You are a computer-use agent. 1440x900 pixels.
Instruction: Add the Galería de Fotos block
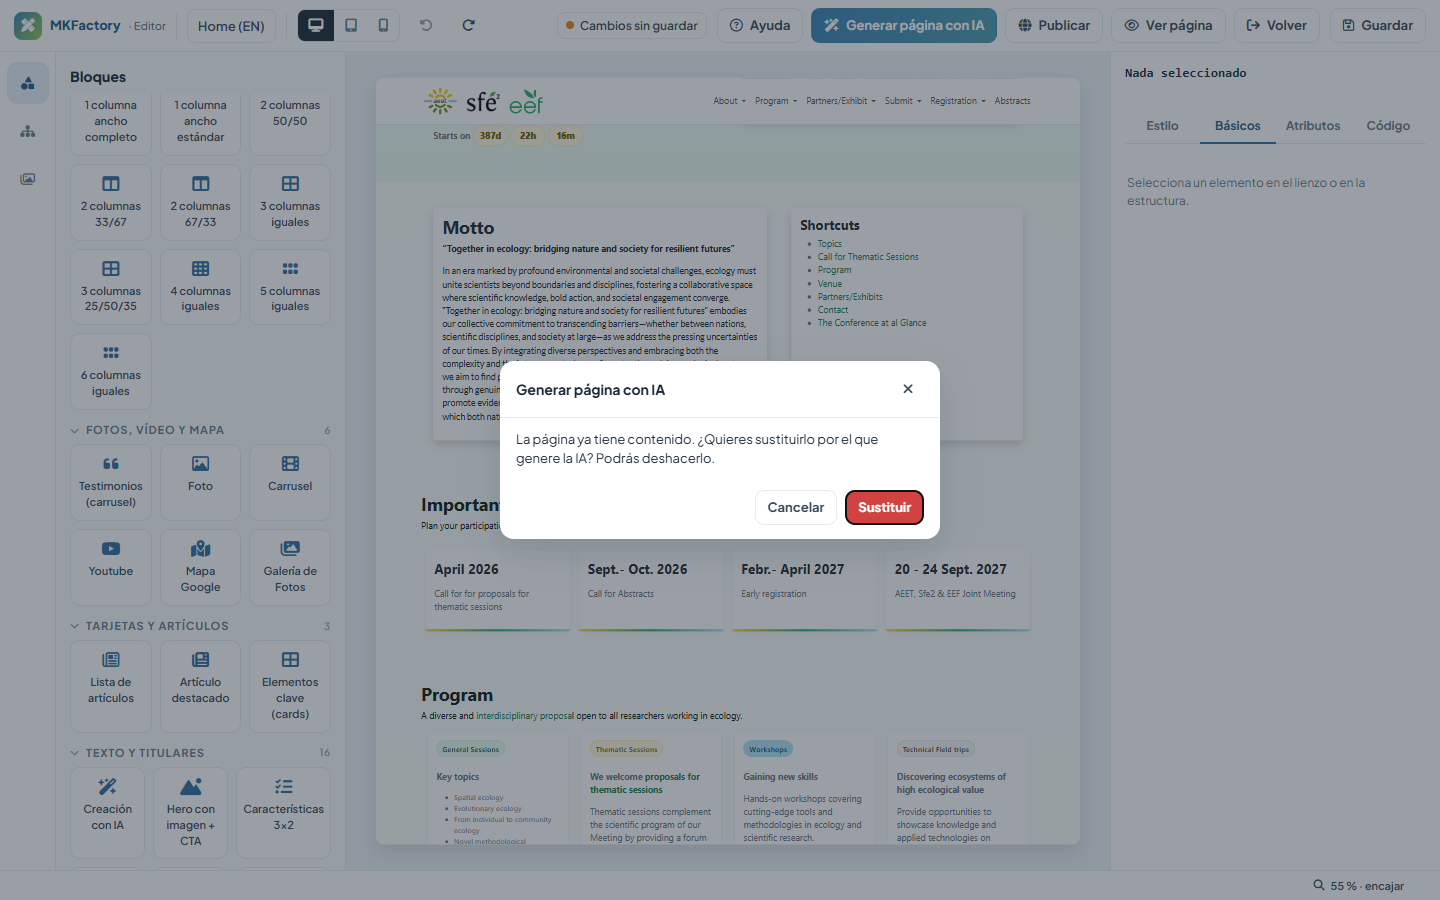(290, 568)
